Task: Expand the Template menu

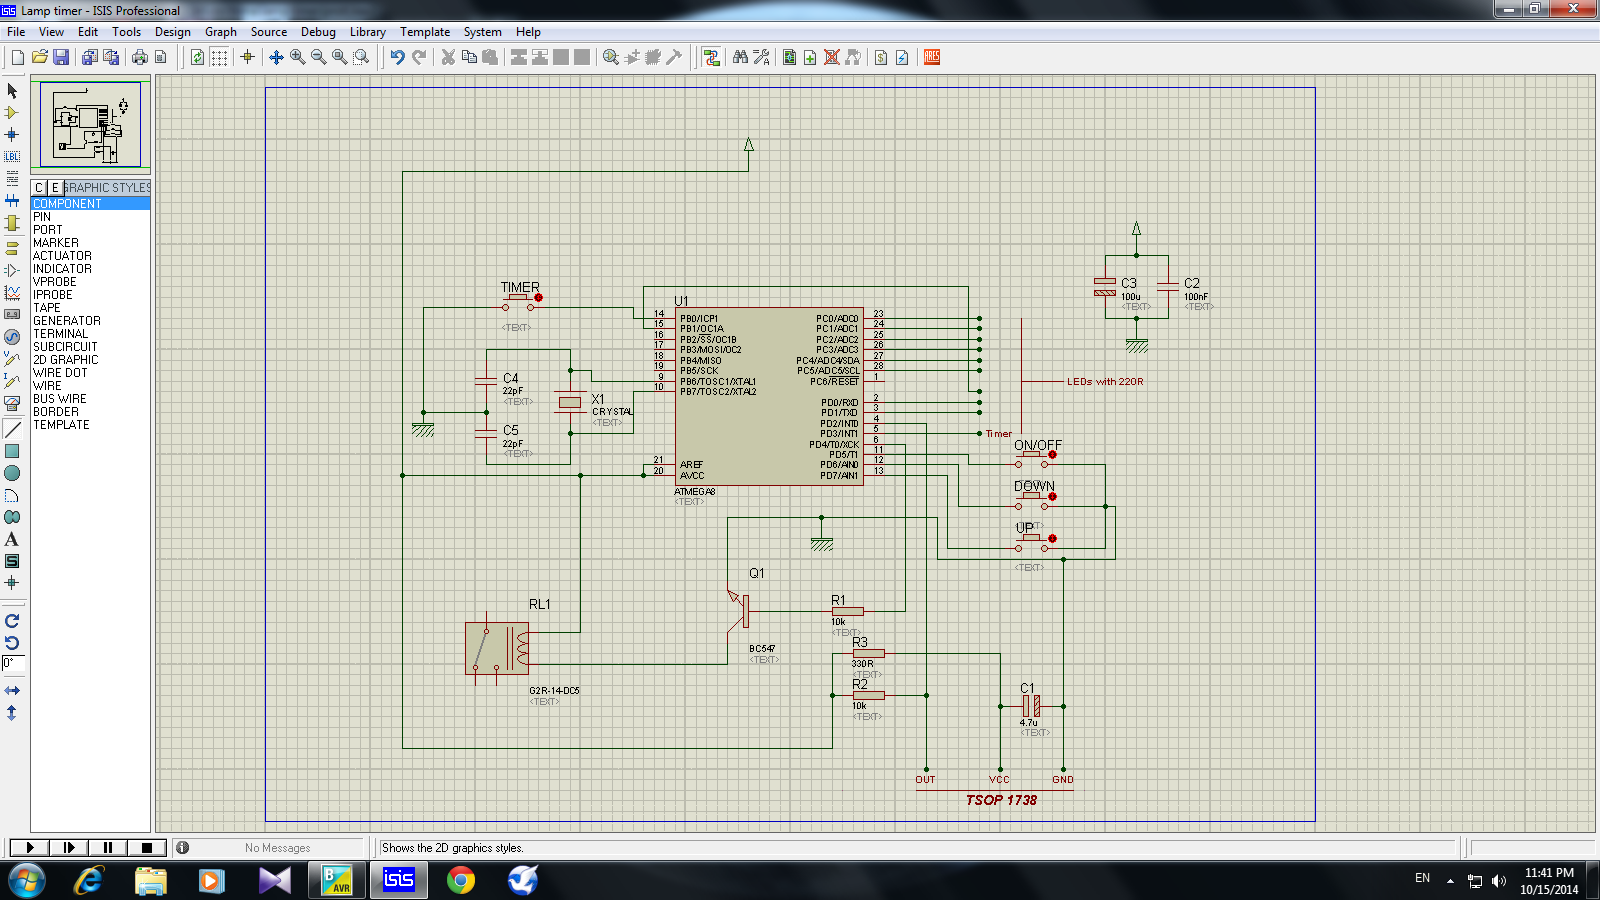Action: [425, 32]
